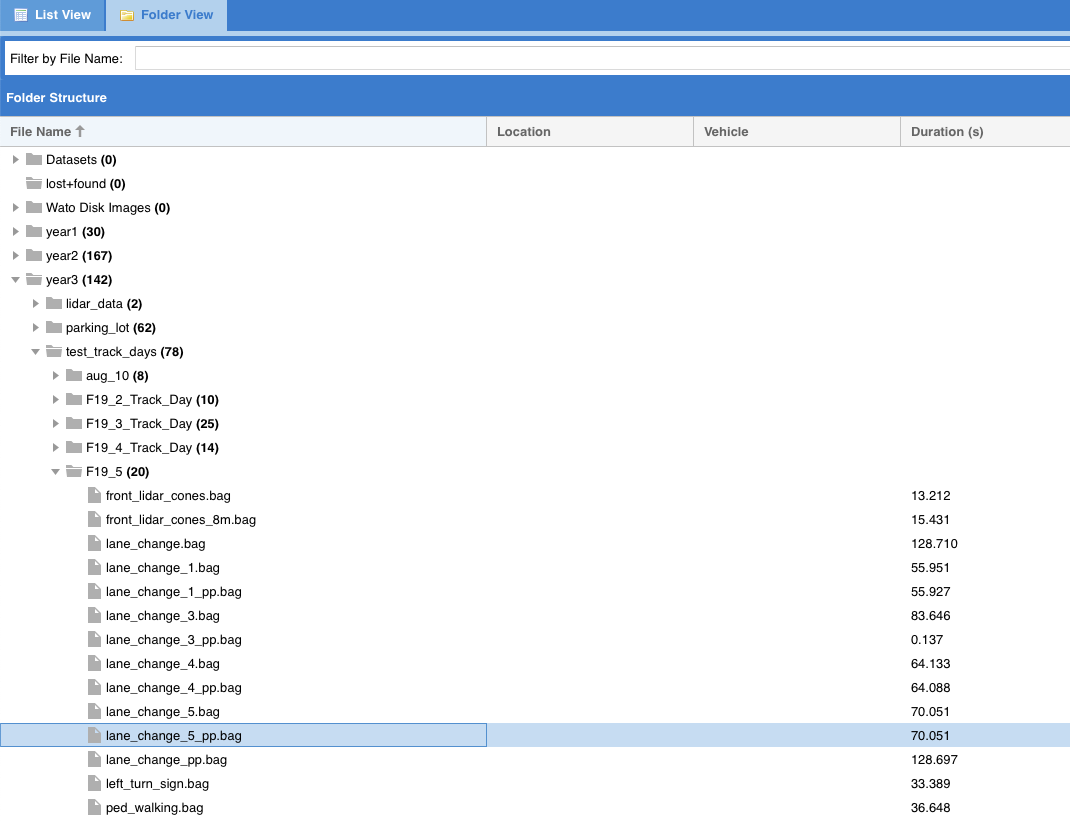
Task: Sort by the File Name column header
Action: coord(243,132)
